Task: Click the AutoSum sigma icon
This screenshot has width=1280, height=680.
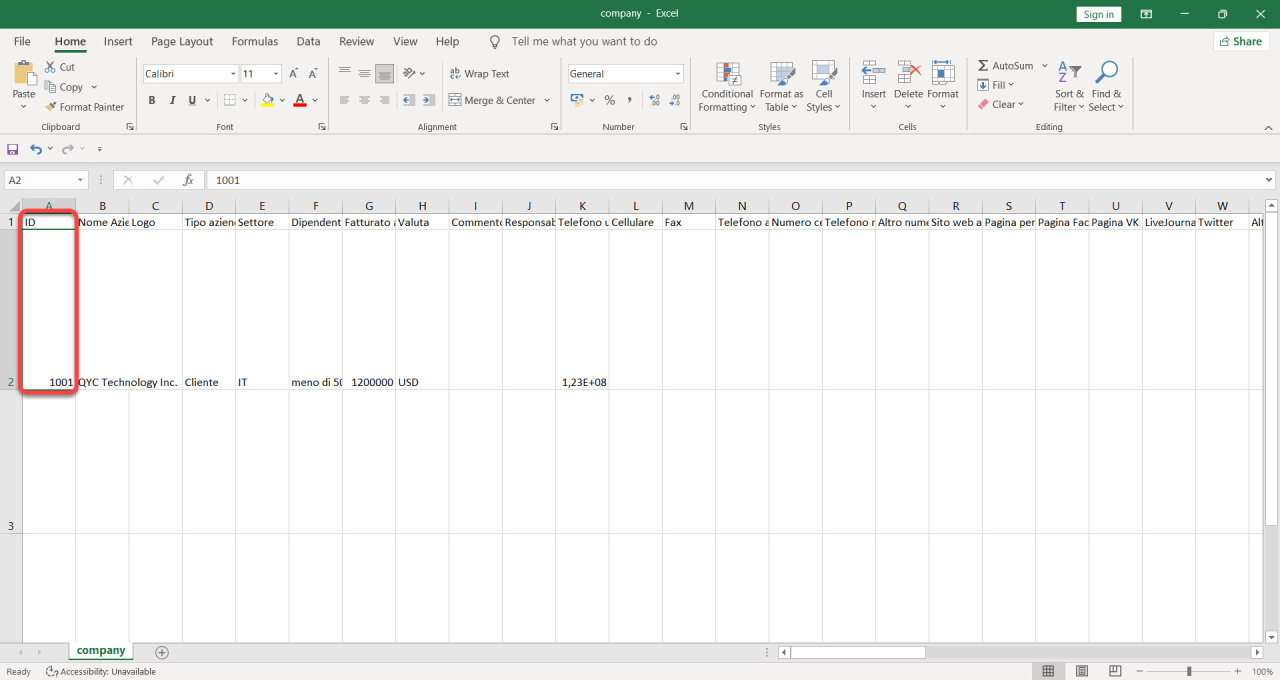Action: (x=983, y=66)
